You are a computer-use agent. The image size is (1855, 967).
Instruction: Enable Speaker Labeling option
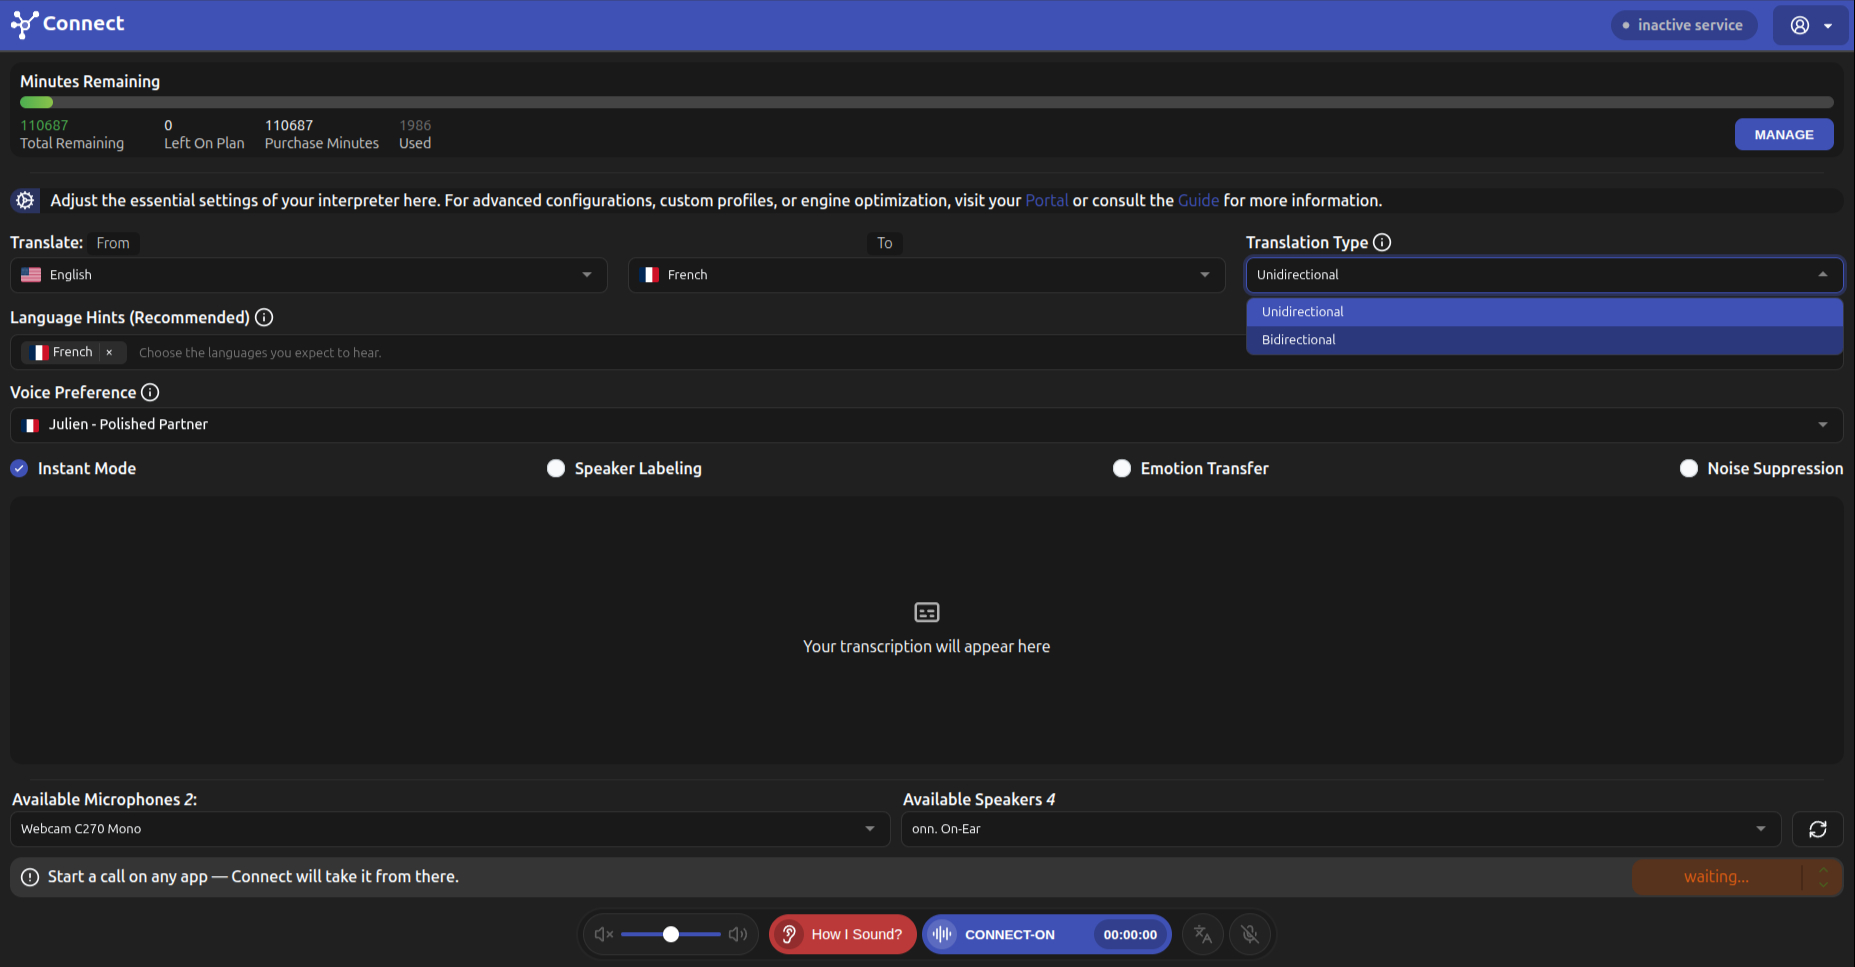click(x=556, y=468)
